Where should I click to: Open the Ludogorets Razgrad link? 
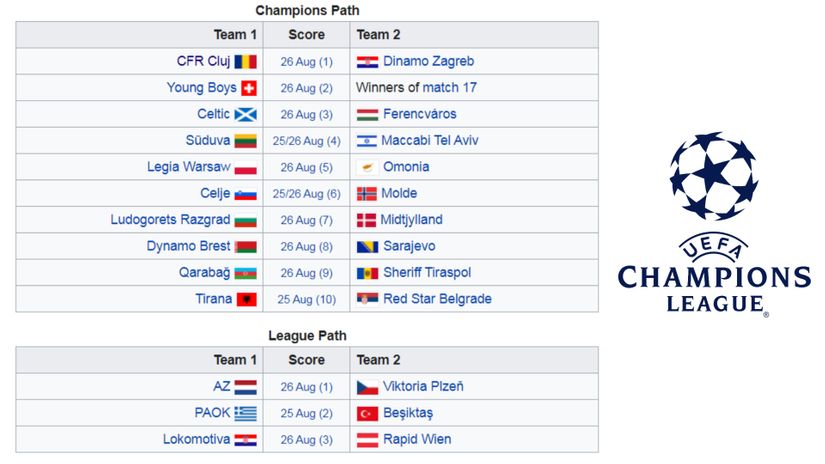[170, 220]
